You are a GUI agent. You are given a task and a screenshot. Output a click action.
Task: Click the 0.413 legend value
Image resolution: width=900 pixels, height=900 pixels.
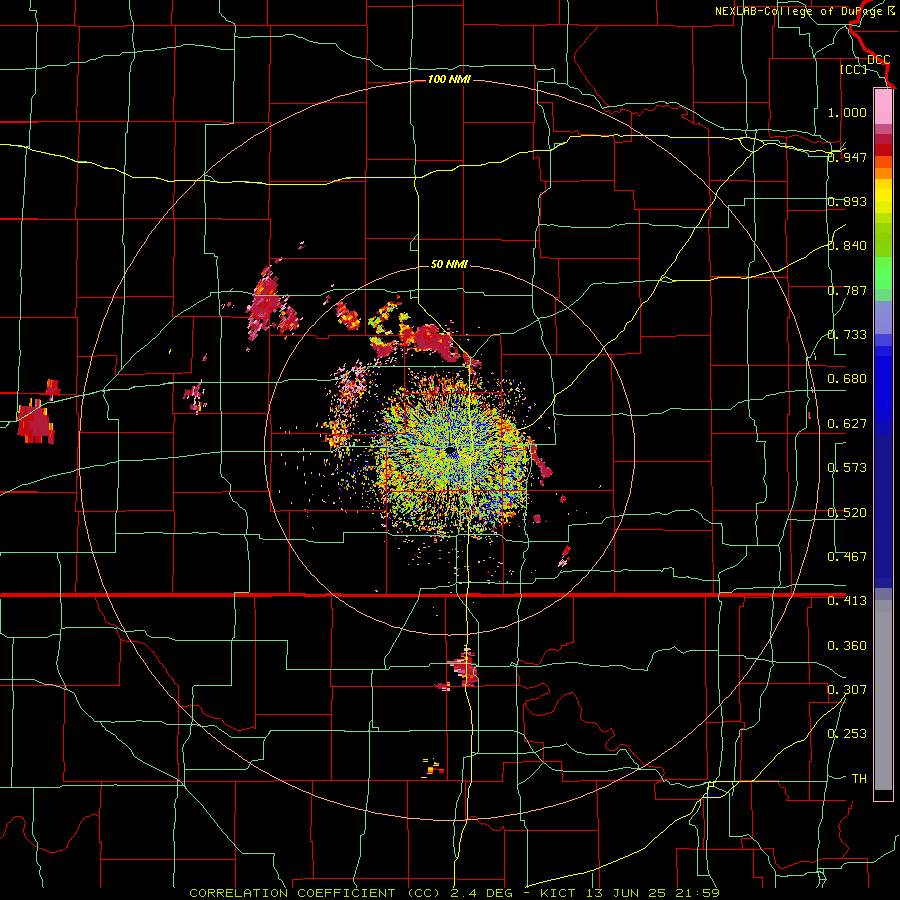(x=847, y=601)
